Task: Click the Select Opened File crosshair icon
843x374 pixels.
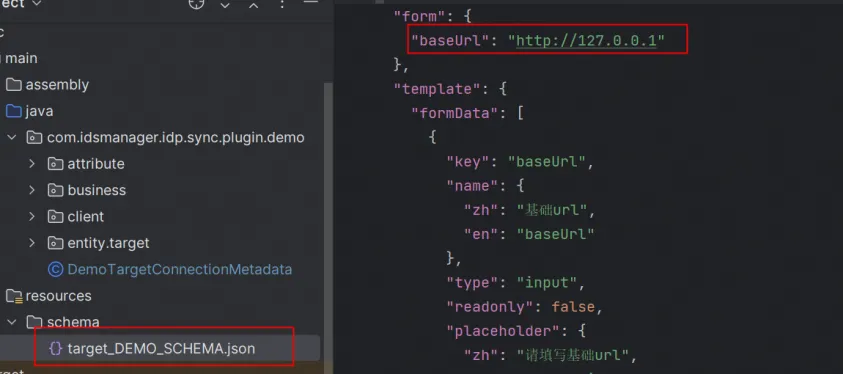Action: coord(196,3)
